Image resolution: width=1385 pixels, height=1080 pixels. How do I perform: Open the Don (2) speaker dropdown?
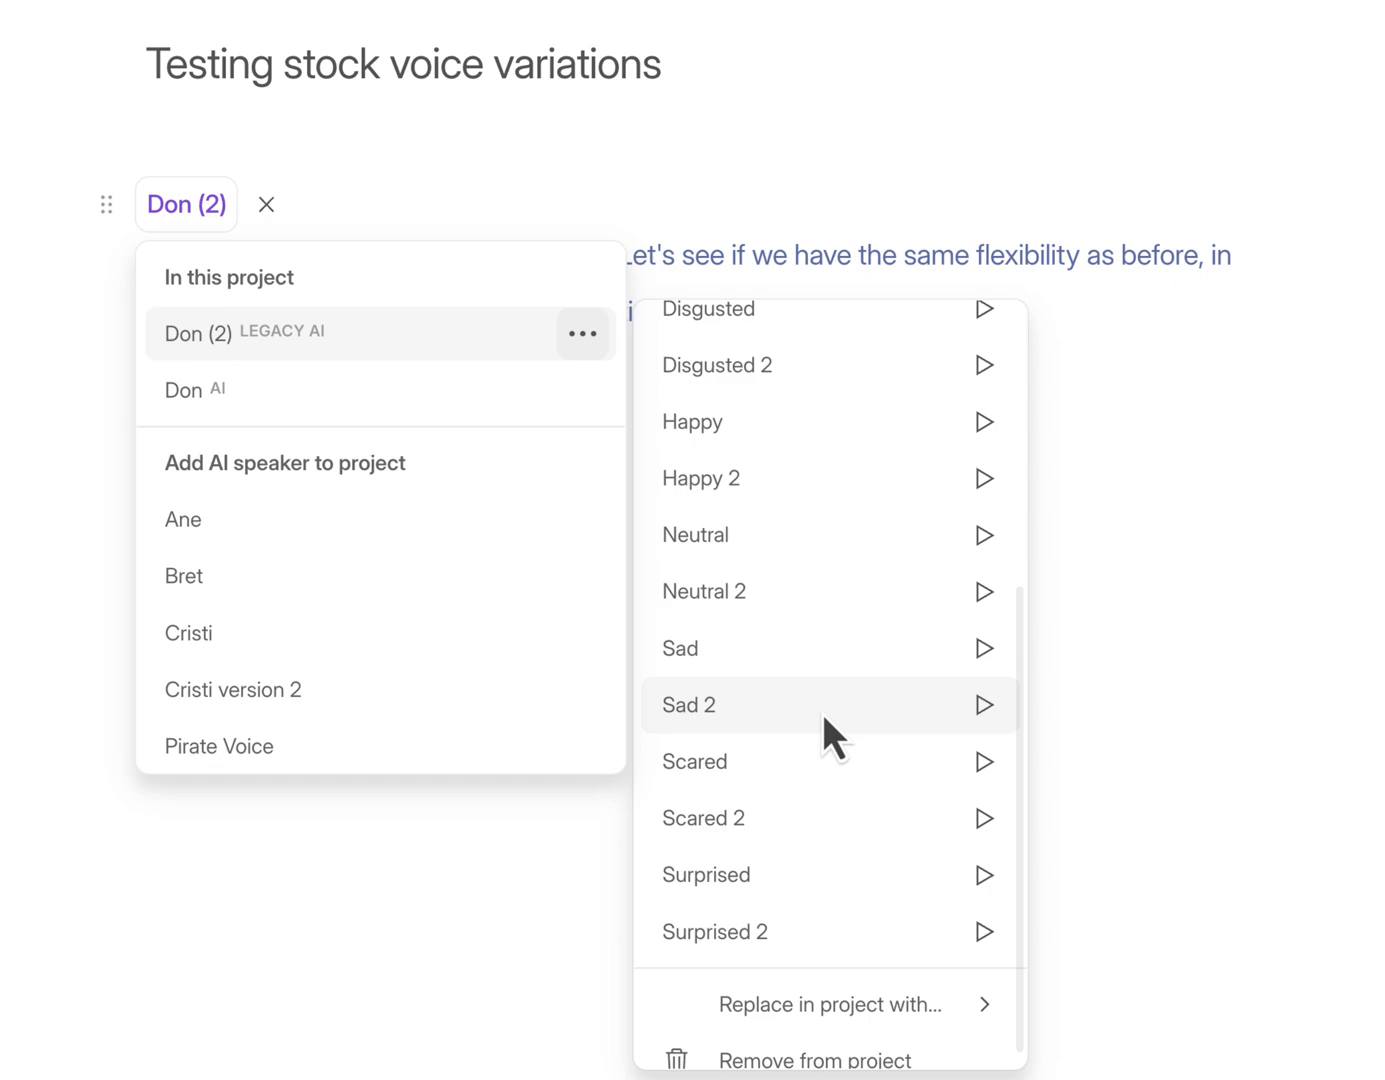click(187, 205)
